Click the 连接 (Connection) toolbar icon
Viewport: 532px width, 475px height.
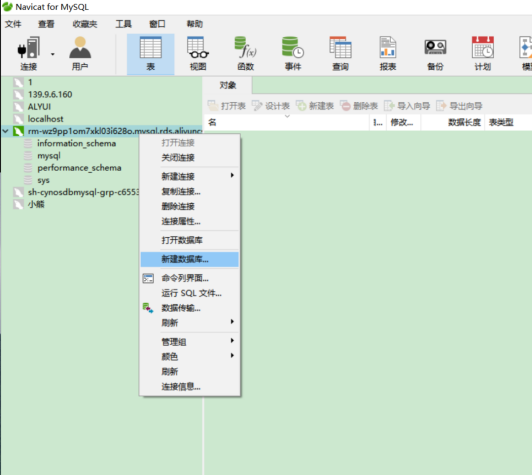[28, 54]
